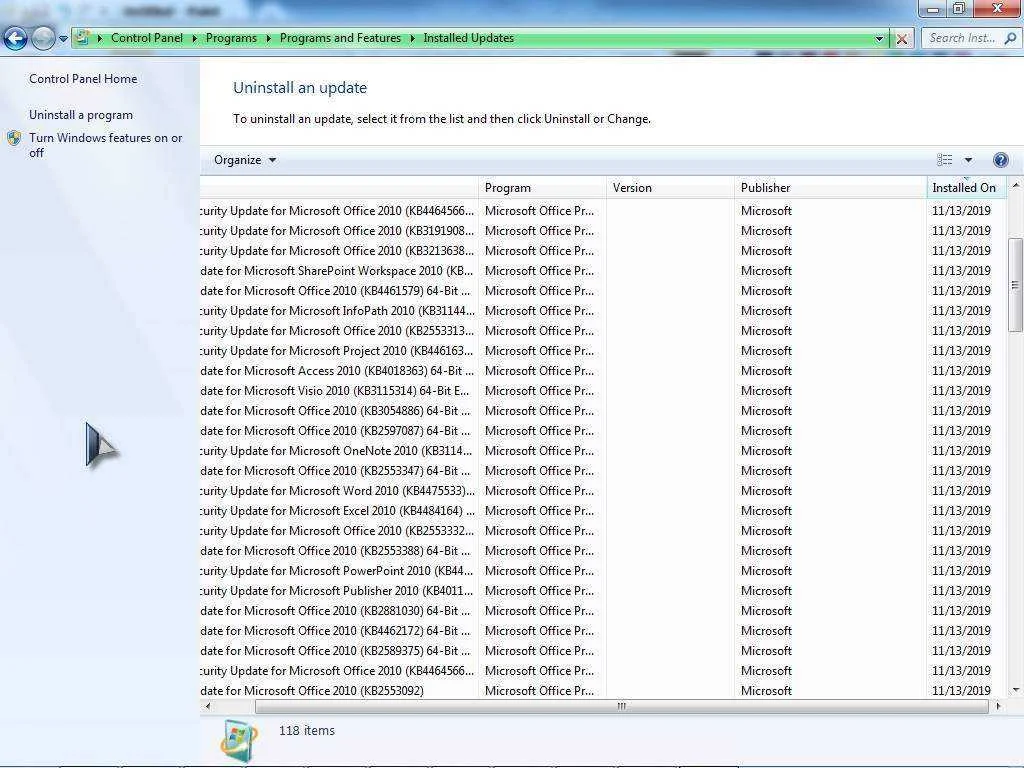The height and width of the screenshot is (768, 1024).
Task: Click the shield icon beside Windows features
Action: point(14,138)
